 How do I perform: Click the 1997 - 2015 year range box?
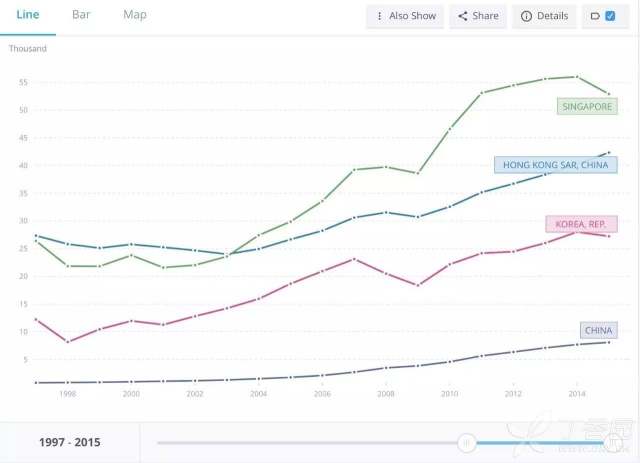pyautogui.click(x=70, y=442)
